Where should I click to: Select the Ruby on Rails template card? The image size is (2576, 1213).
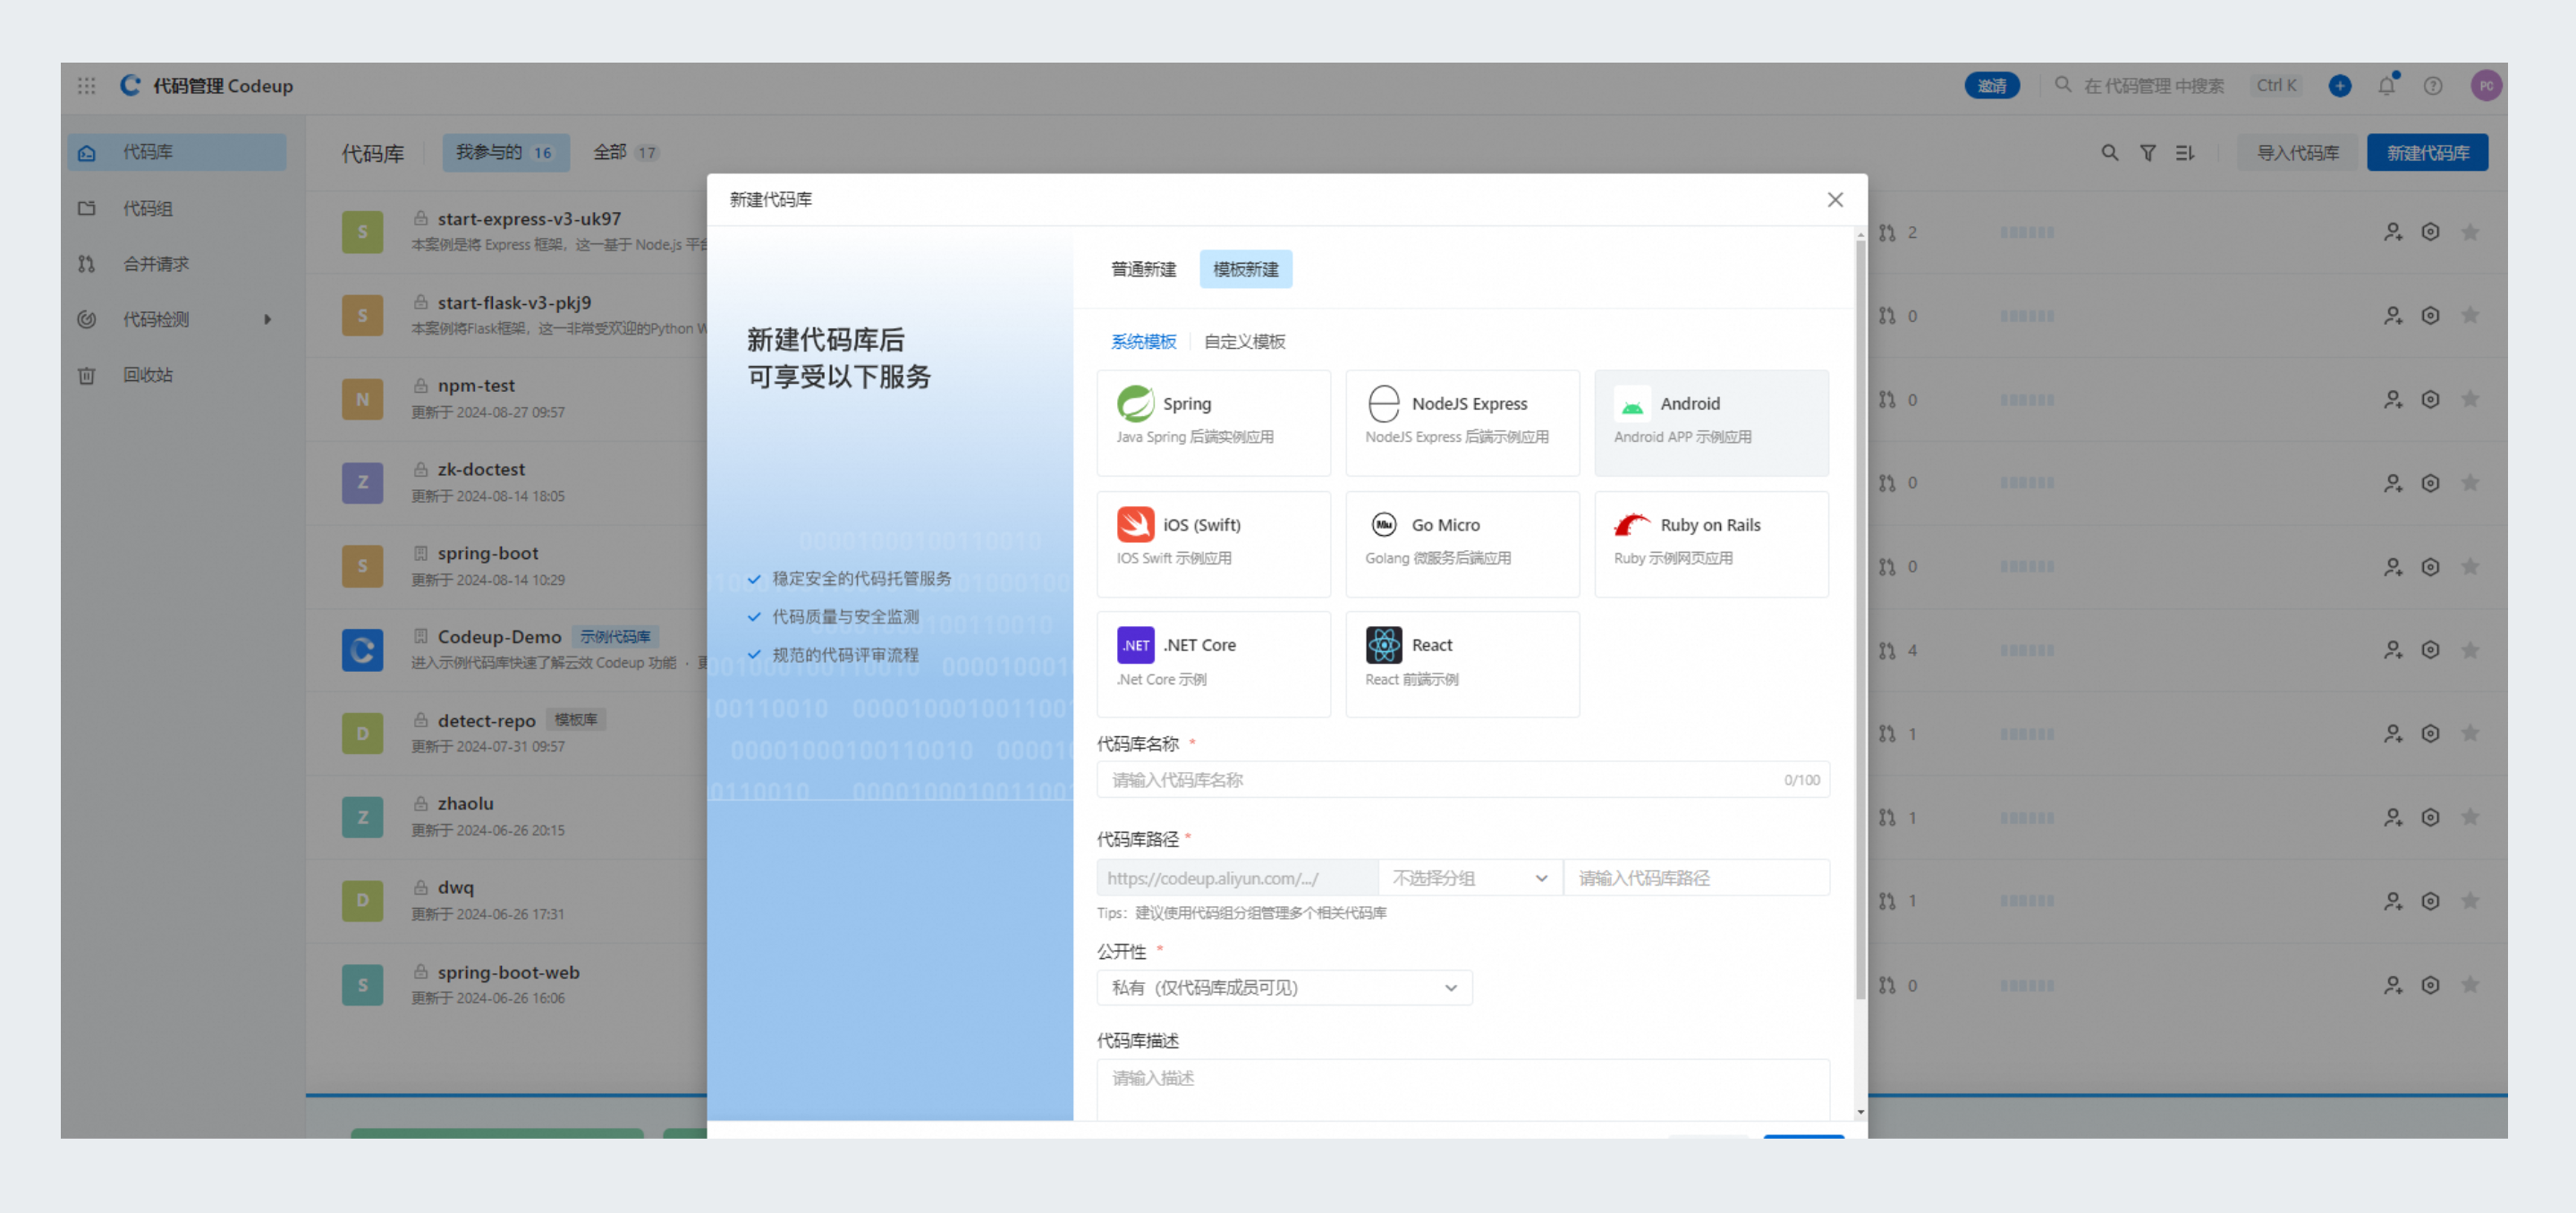[1711, 543]
